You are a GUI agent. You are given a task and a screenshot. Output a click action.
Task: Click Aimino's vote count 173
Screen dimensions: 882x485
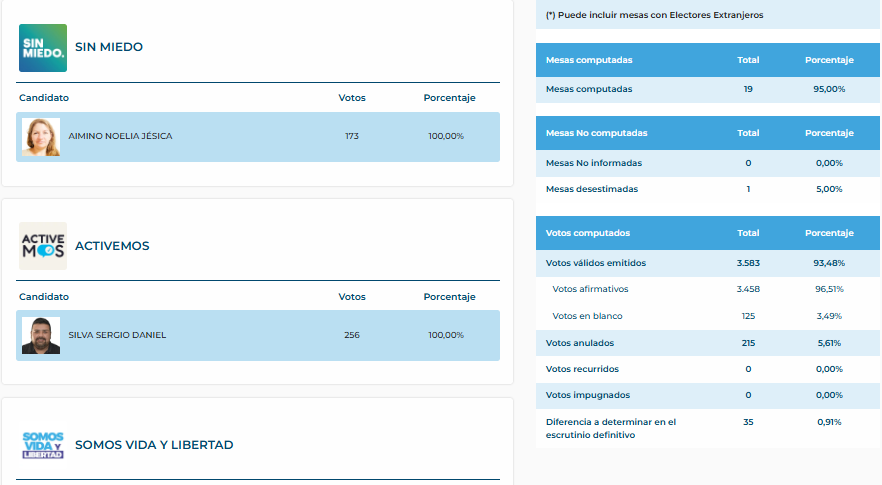click(x=352, y=136)
